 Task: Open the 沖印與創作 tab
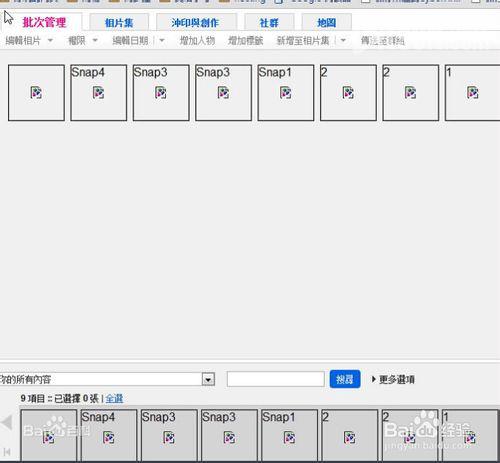(196, 23)
